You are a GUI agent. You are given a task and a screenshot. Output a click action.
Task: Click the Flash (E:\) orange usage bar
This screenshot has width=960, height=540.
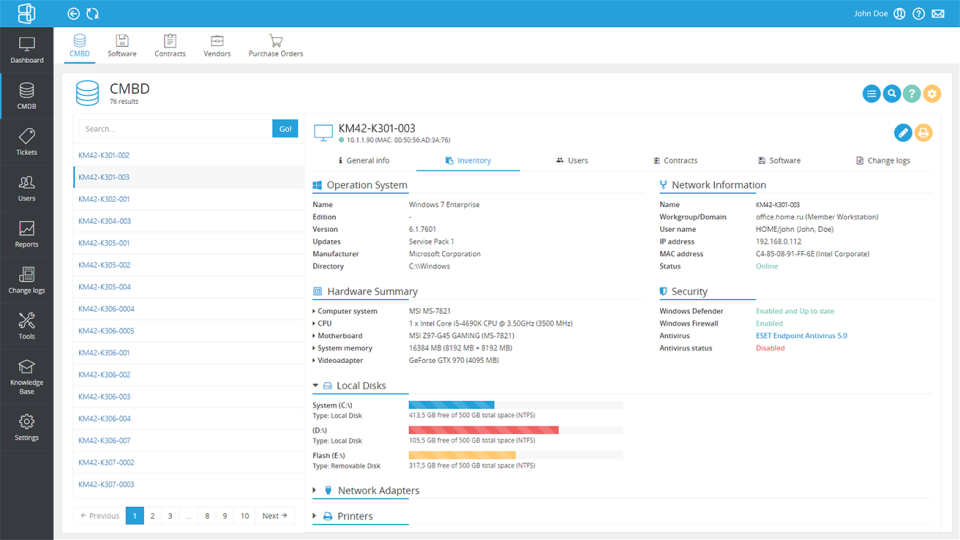coord(516,455)
